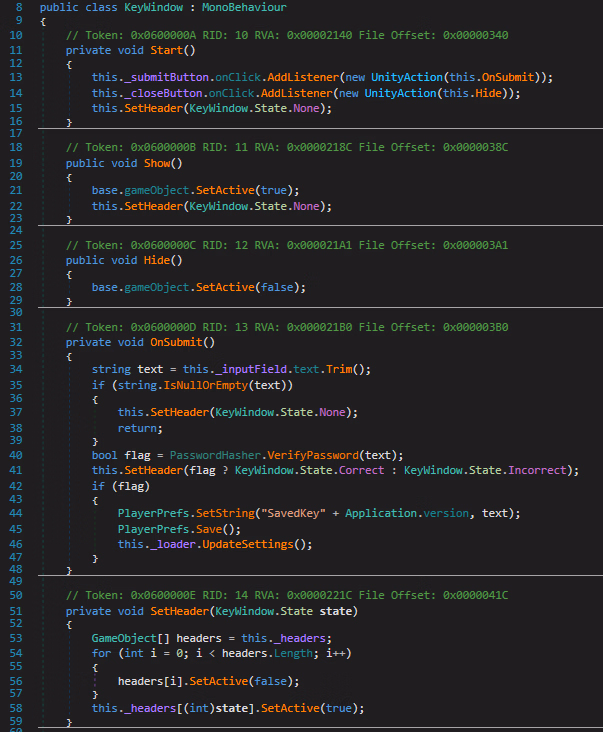Image resolution: width=603 pixels, height=732 pixels.
Task: Select the "SavedKey" string literal
Action: (x=293, y=513)
